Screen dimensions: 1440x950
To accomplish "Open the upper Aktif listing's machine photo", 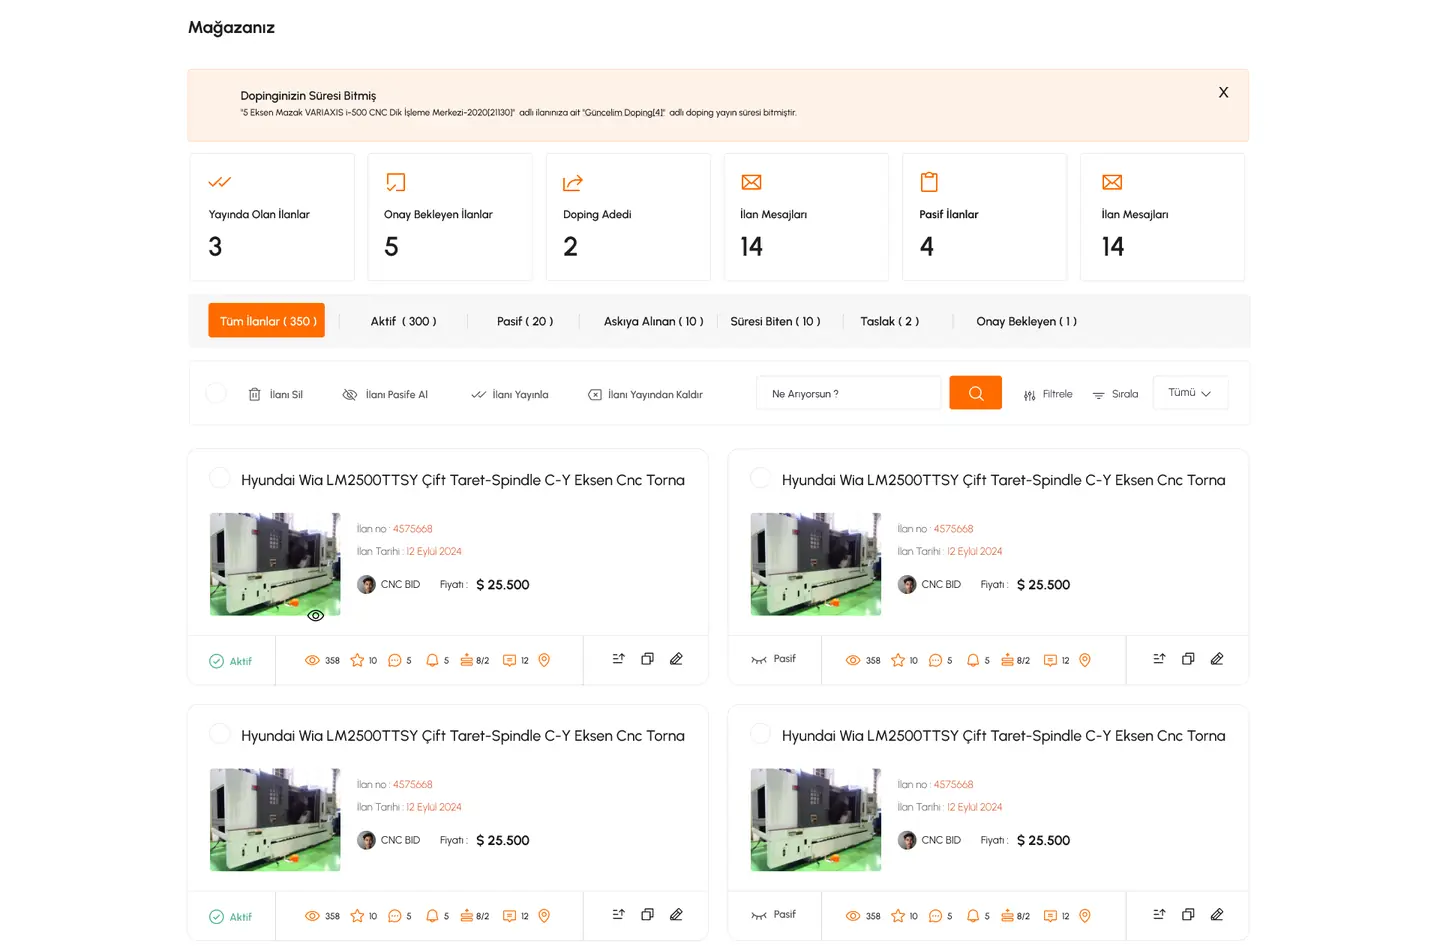I will click(275, 564).
